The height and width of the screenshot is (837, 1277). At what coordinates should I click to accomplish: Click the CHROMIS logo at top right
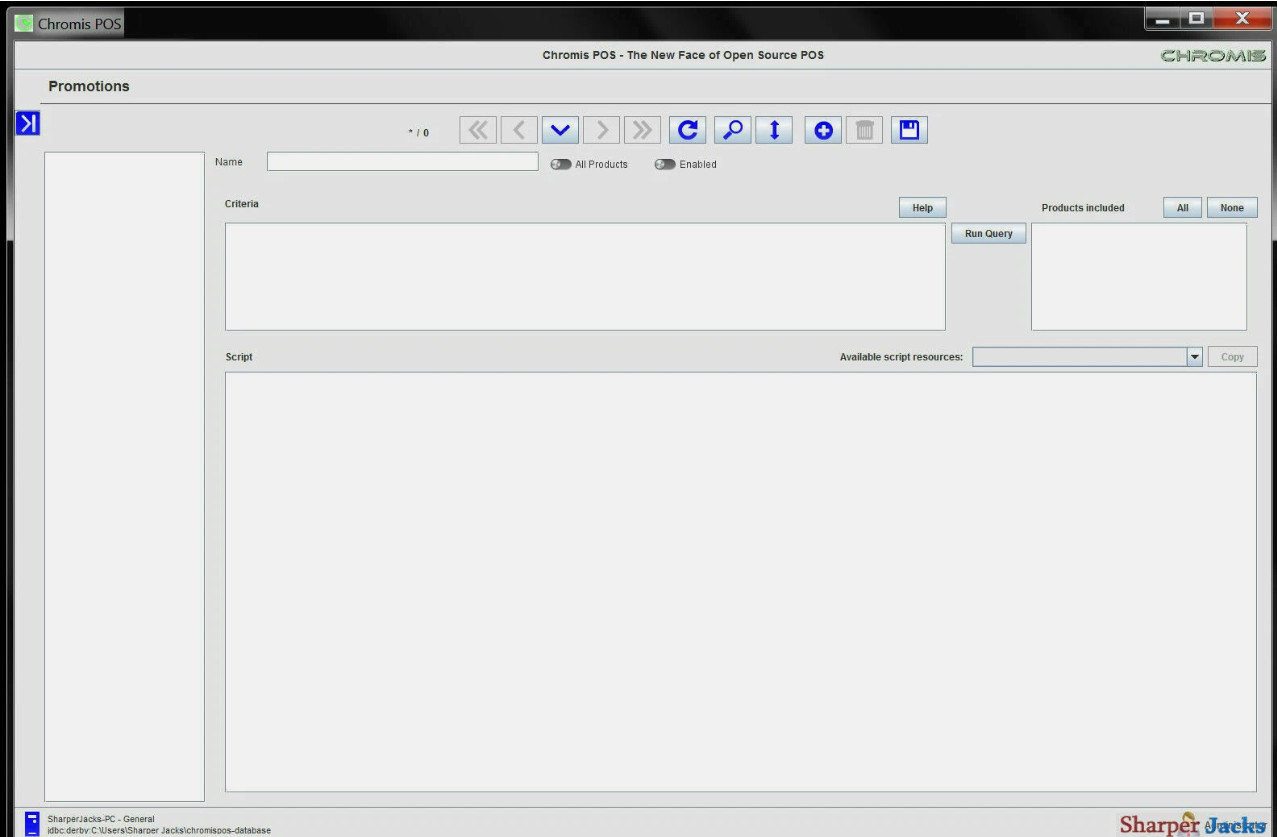(1212, 56)
